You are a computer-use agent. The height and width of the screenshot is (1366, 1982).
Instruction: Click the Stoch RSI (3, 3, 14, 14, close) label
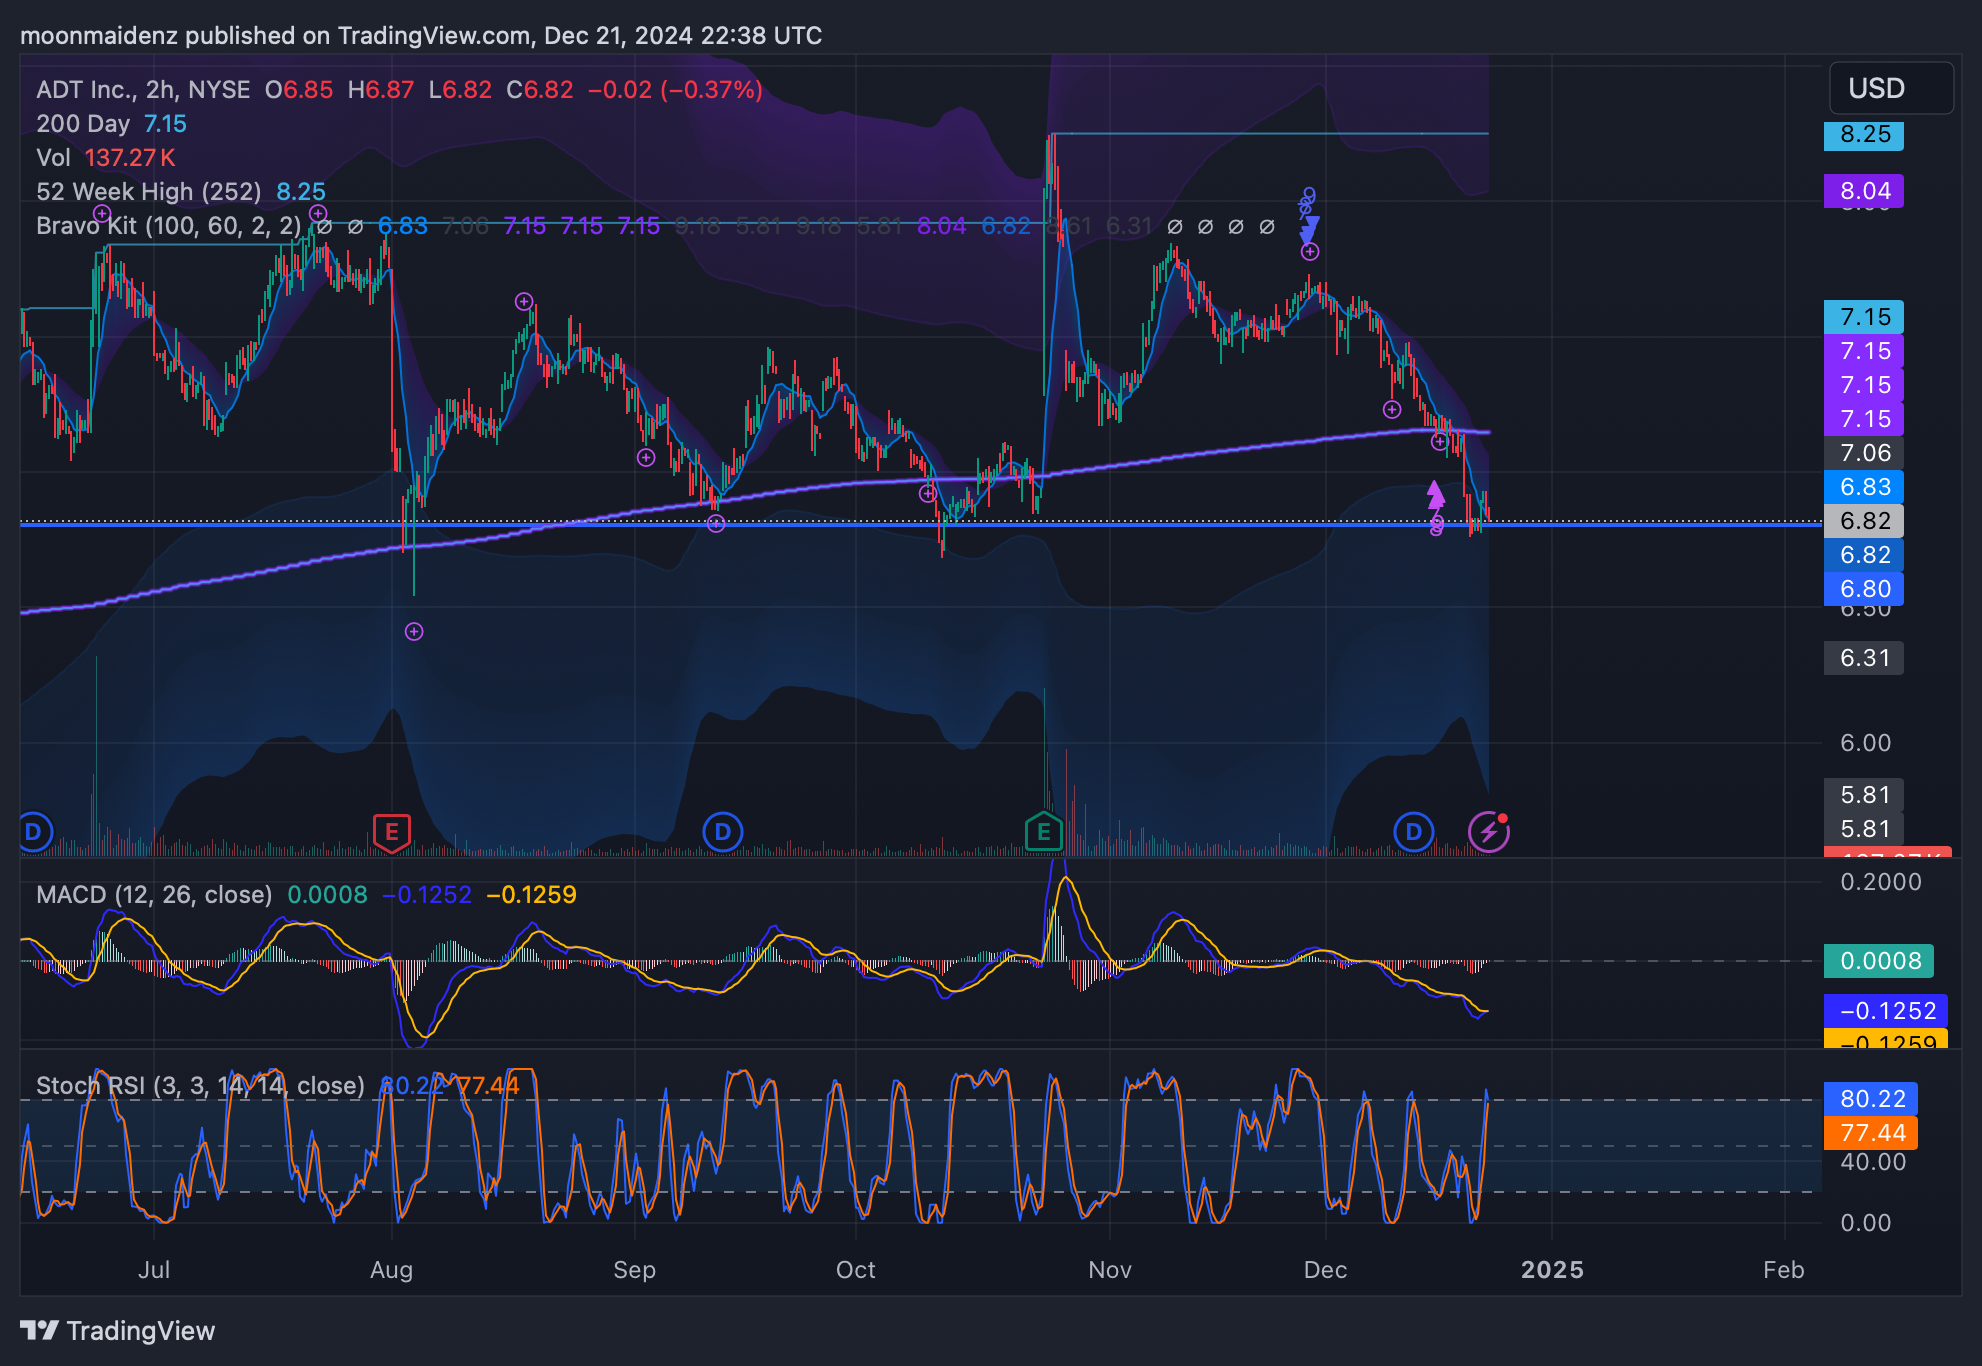point(200,1086)
